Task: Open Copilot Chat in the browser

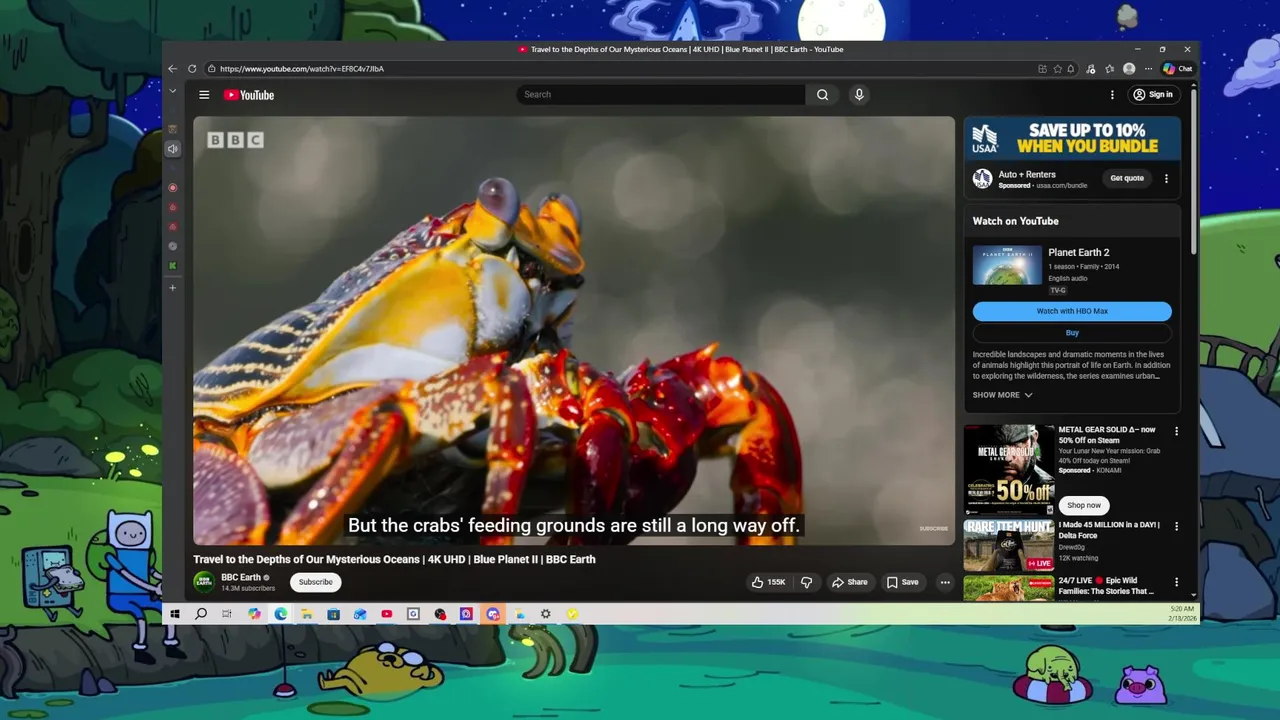Action: 1177,69
